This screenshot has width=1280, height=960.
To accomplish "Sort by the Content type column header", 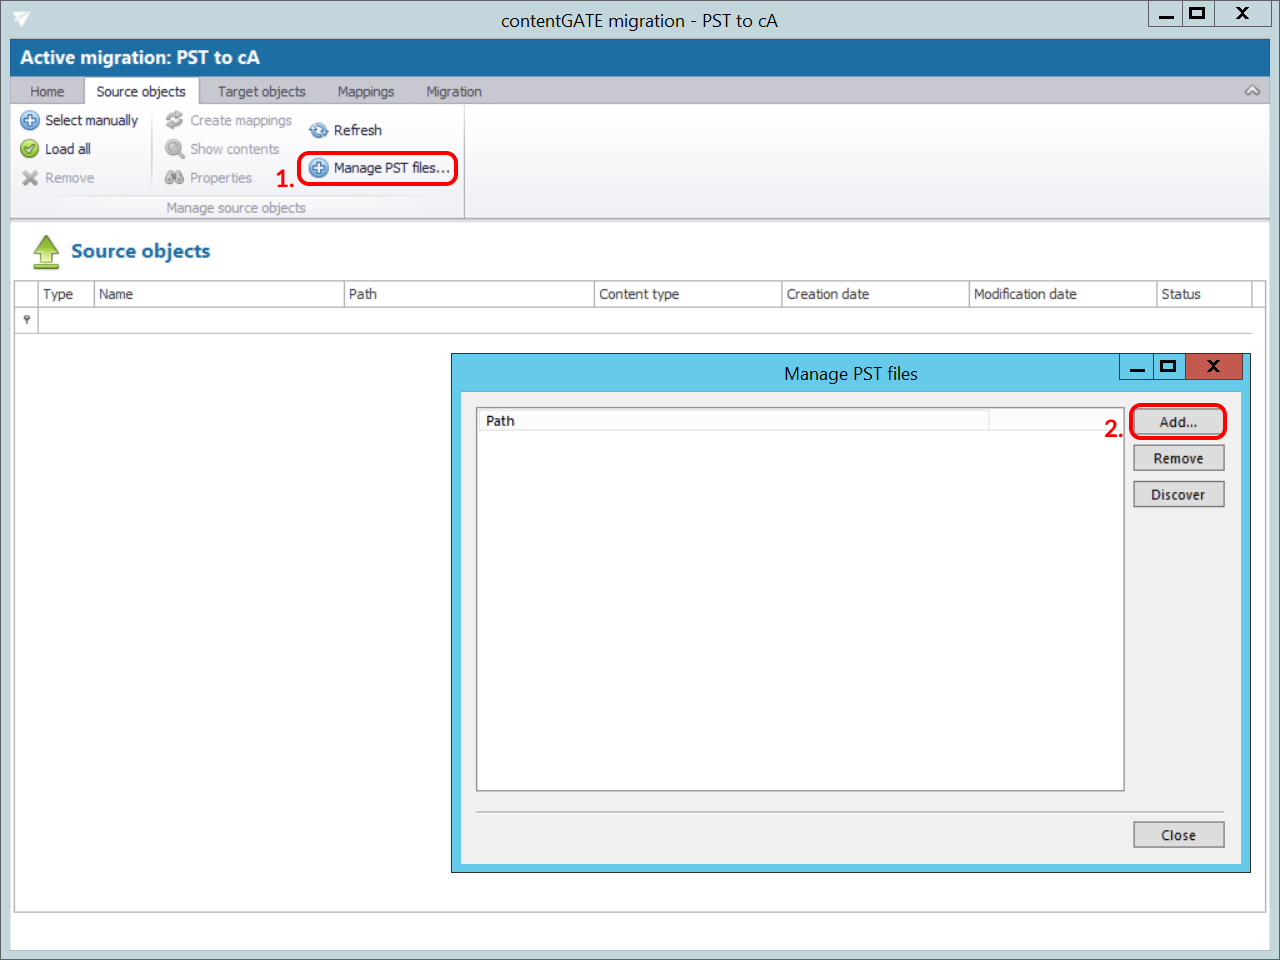I will 688,294.
